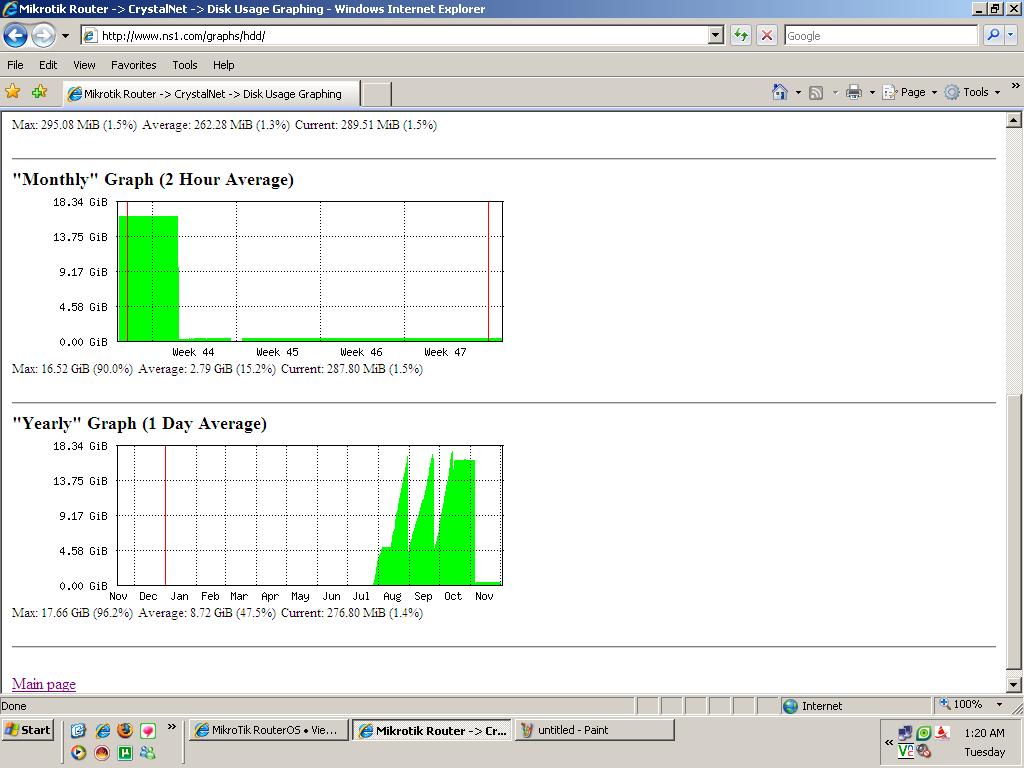The width and height of the screenshot is (1024, 768).
Task: Expand the Home button dropdown arrow
Action: coord(798,93)
